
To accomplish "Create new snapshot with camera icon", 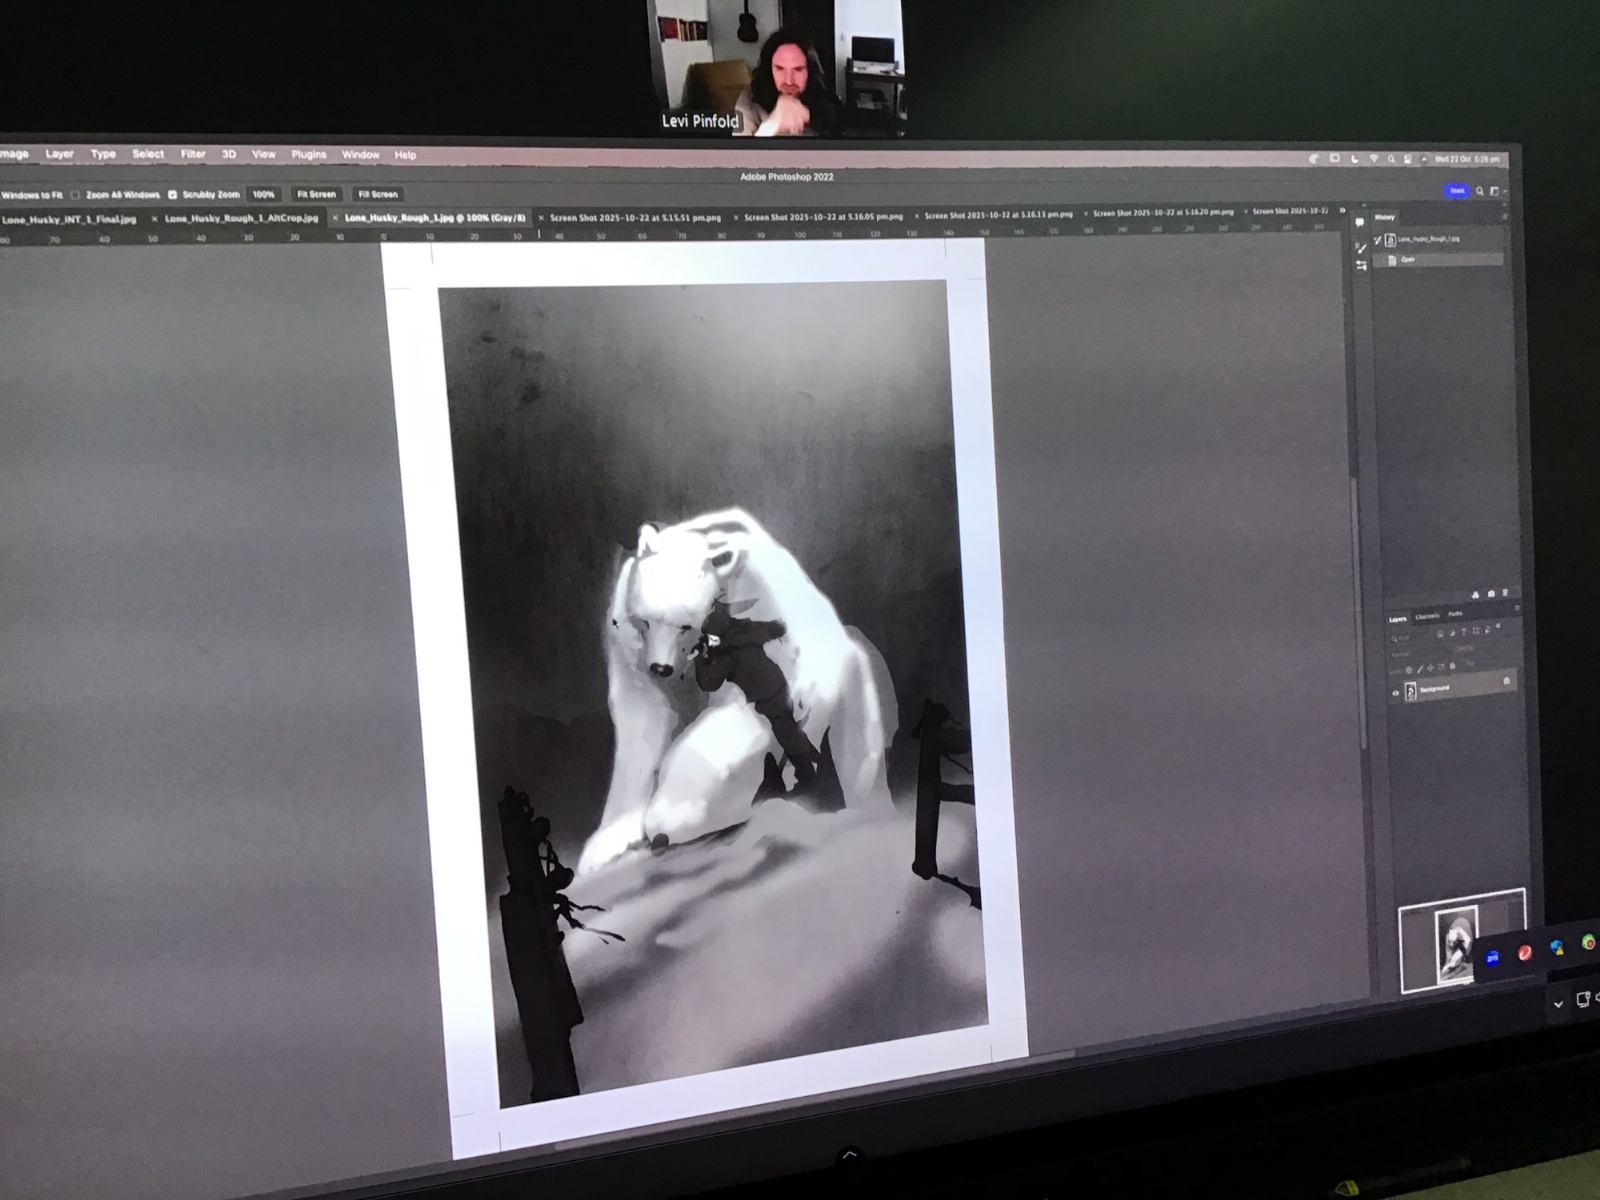I will (1491, 593).
